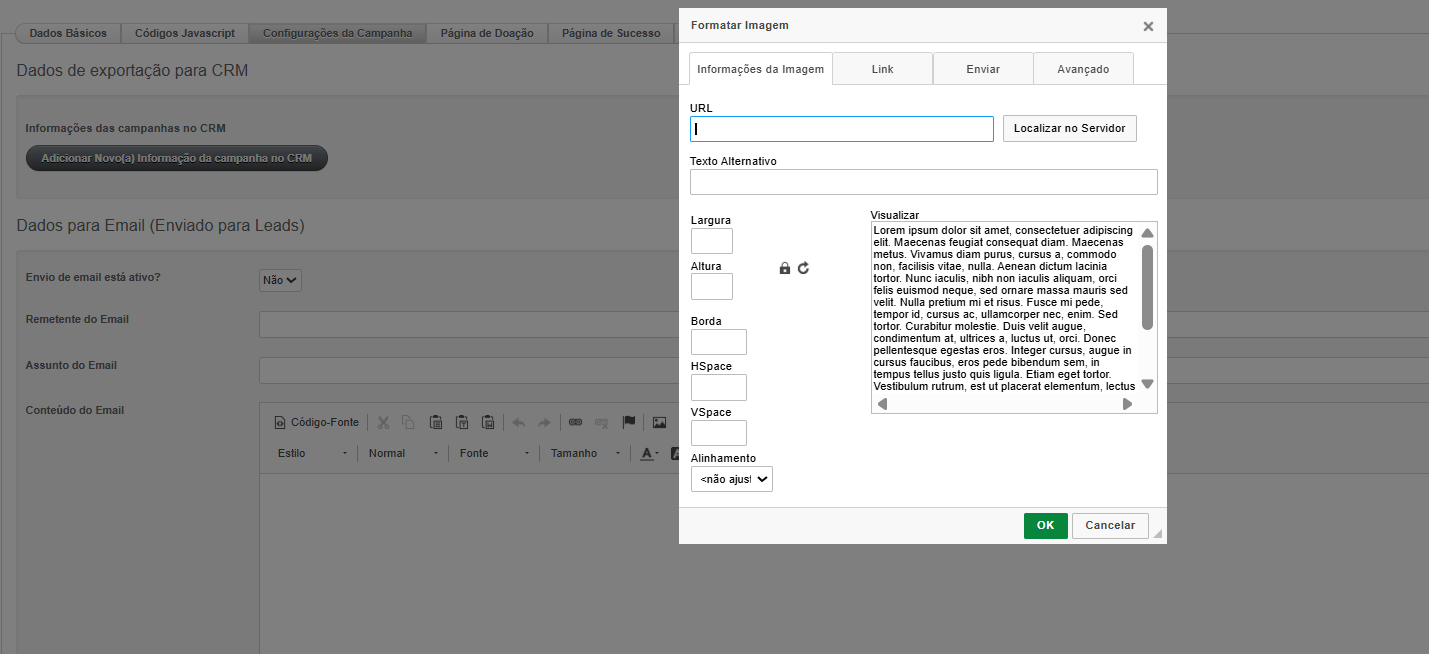Click the HSpace input field
Screen dimensions: 1429x654
pos(719,388)
